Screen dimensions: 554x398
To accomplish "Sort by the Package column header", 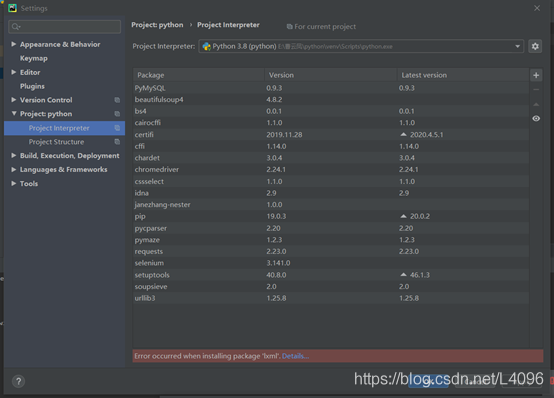I will 199,75.
